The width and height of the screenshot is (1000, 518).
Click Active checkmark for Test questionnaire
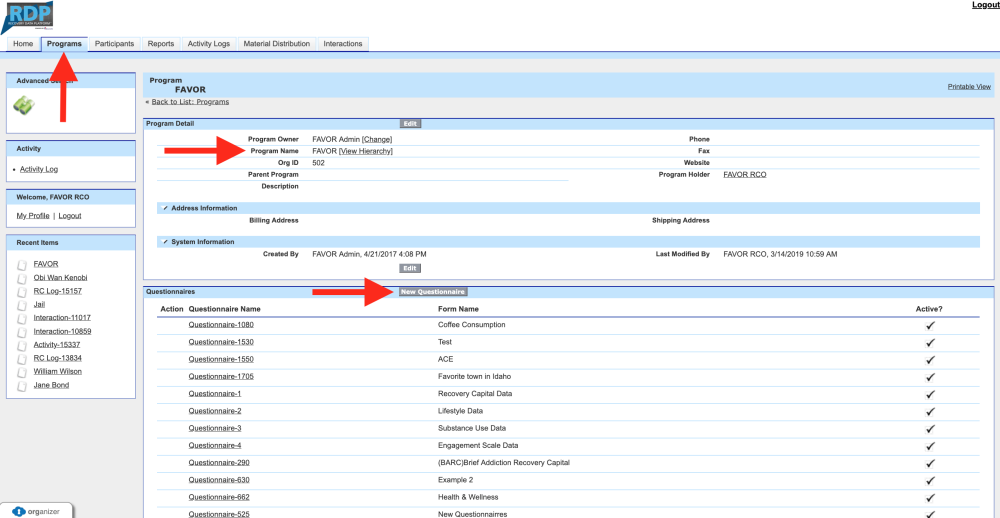930,343
